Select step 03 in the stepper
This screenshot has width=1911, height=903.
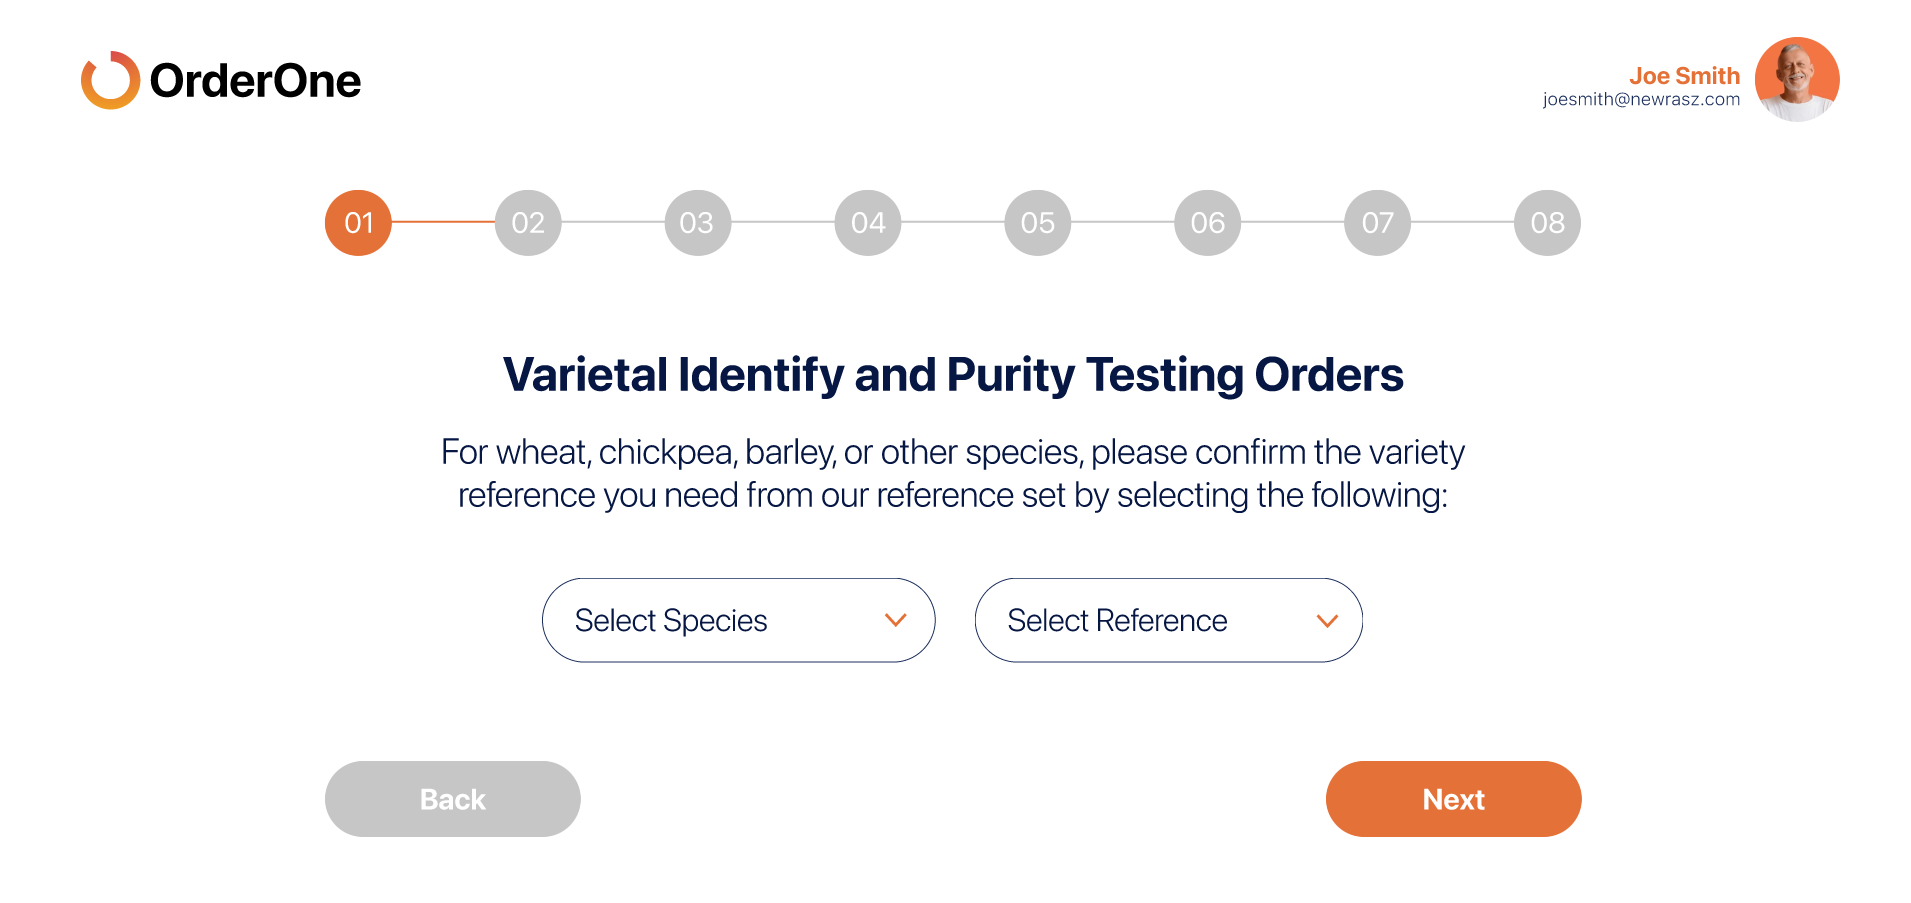pos(698,223)
